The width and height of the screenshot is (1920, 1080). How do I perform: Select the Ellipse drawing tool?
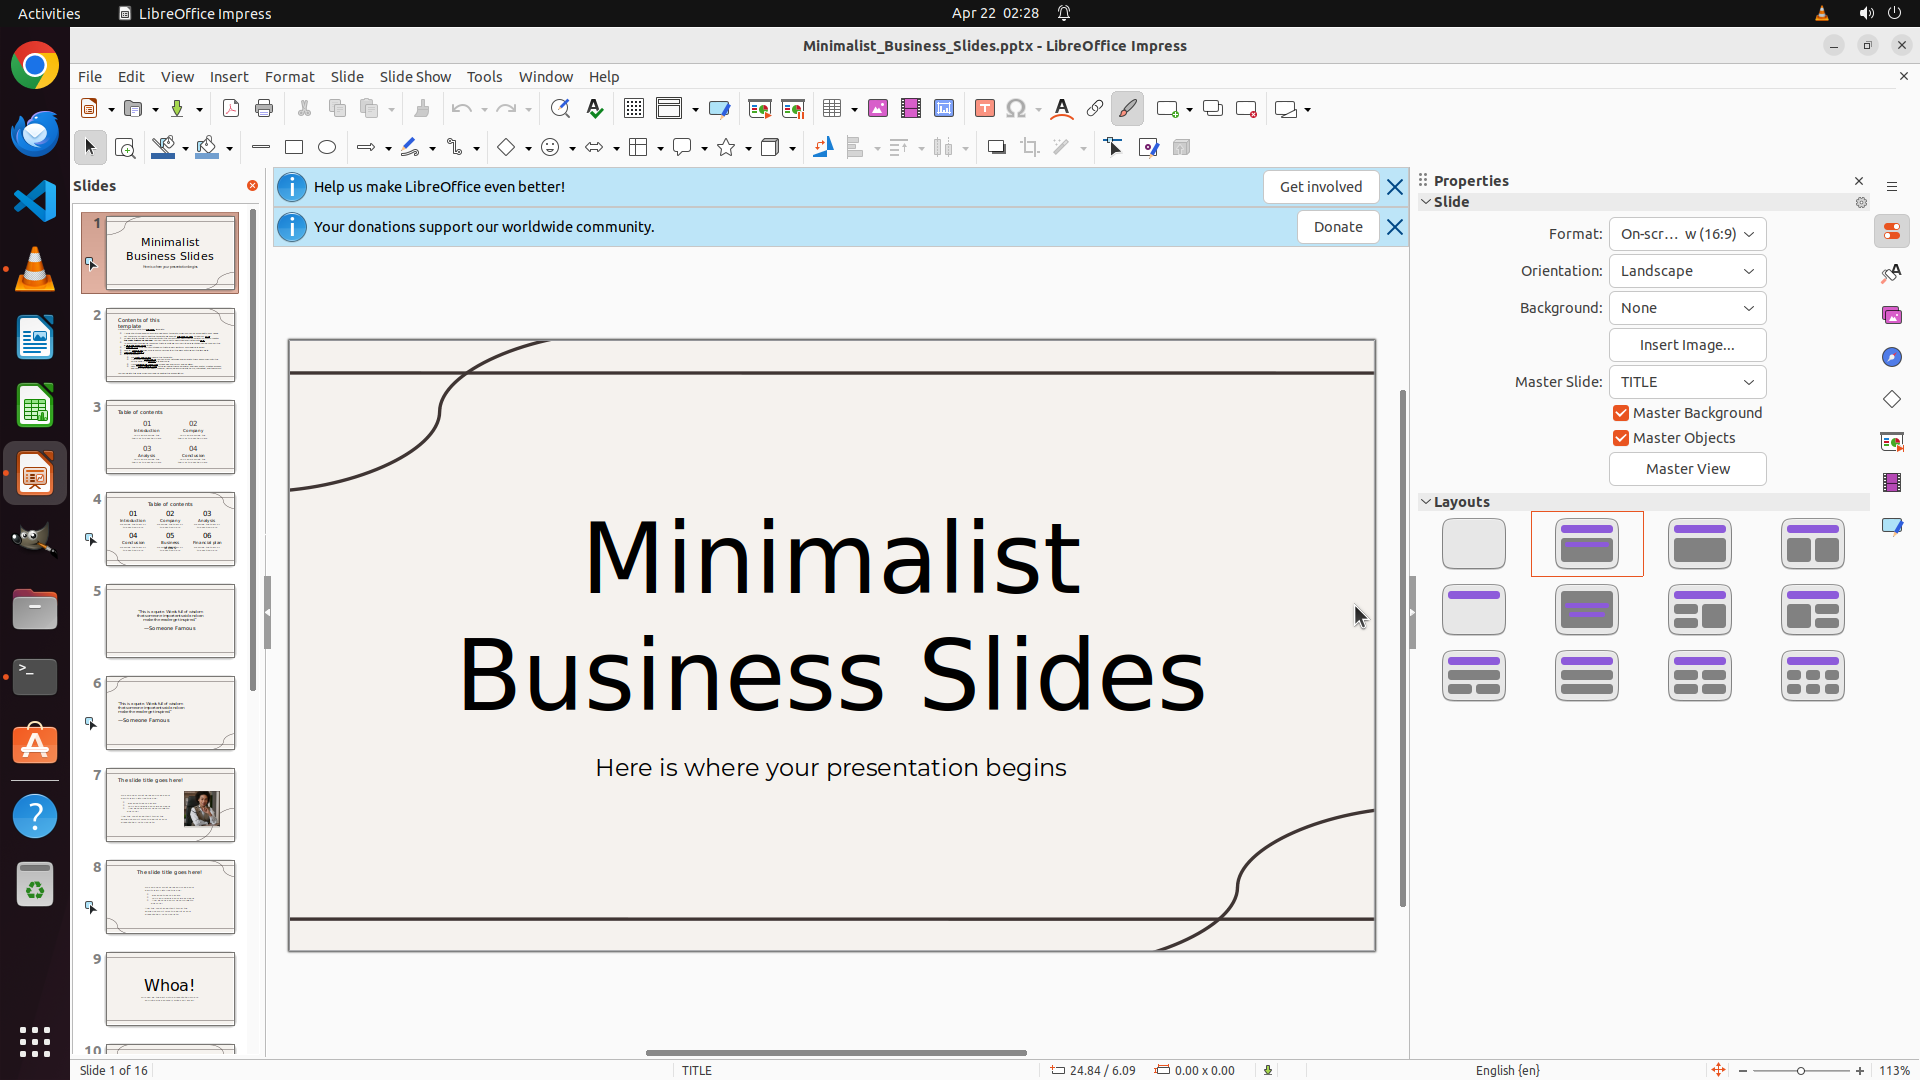327,148
